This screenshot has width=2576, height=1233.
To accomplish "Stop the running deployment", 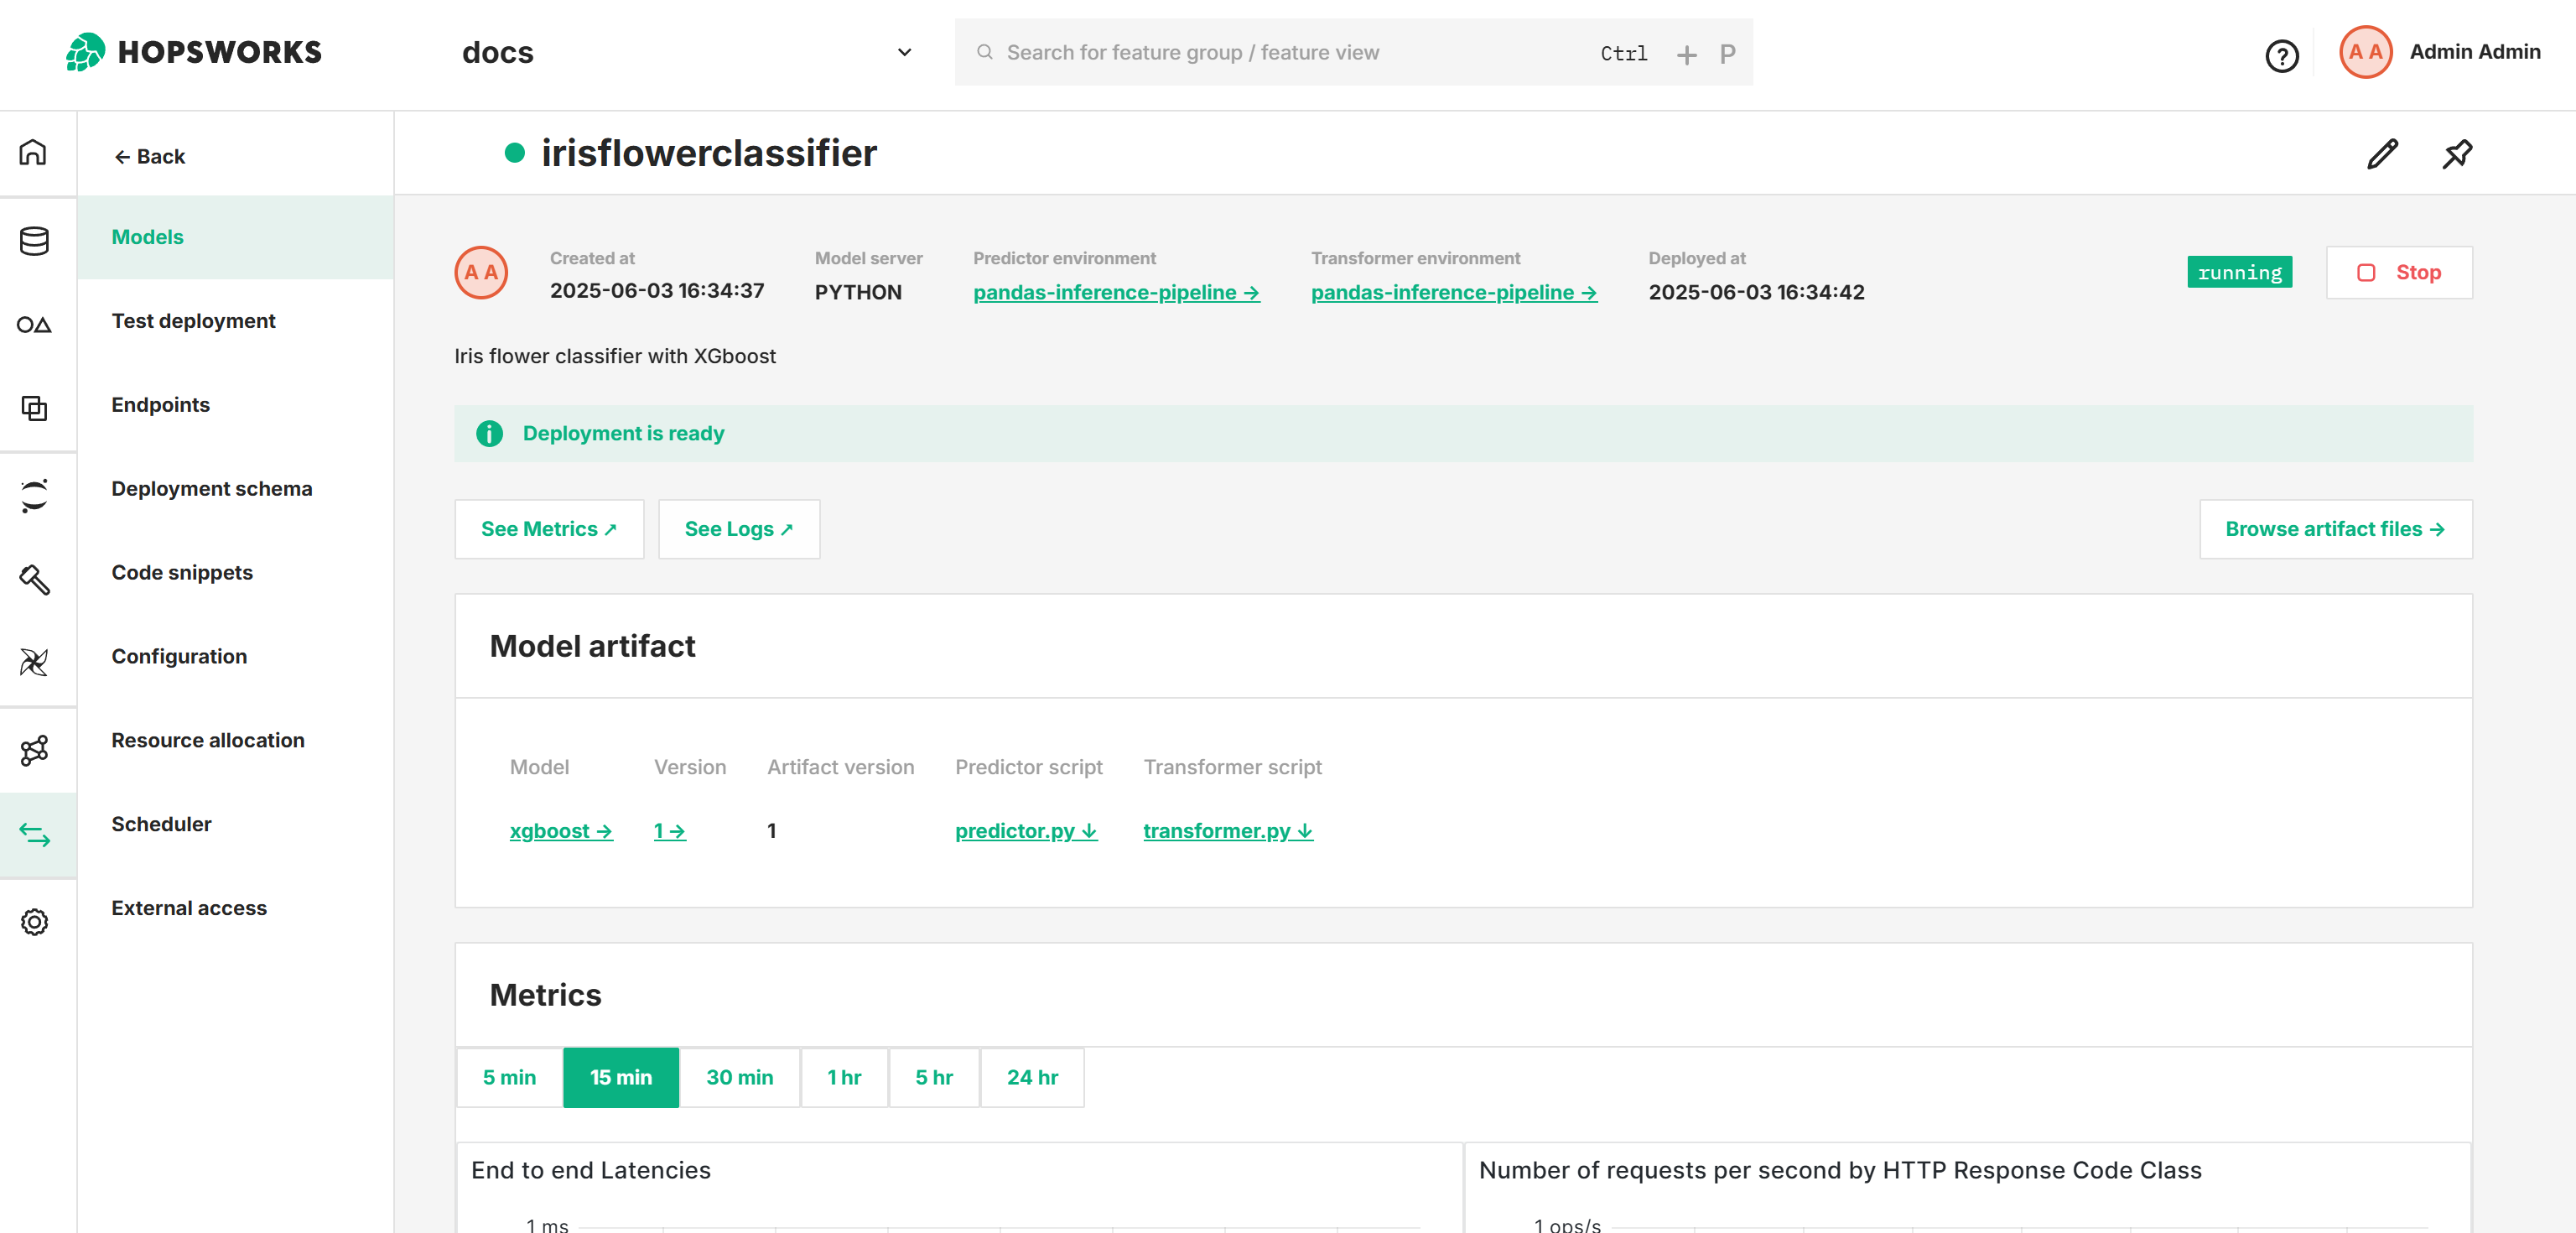I will pos(2398,272).
